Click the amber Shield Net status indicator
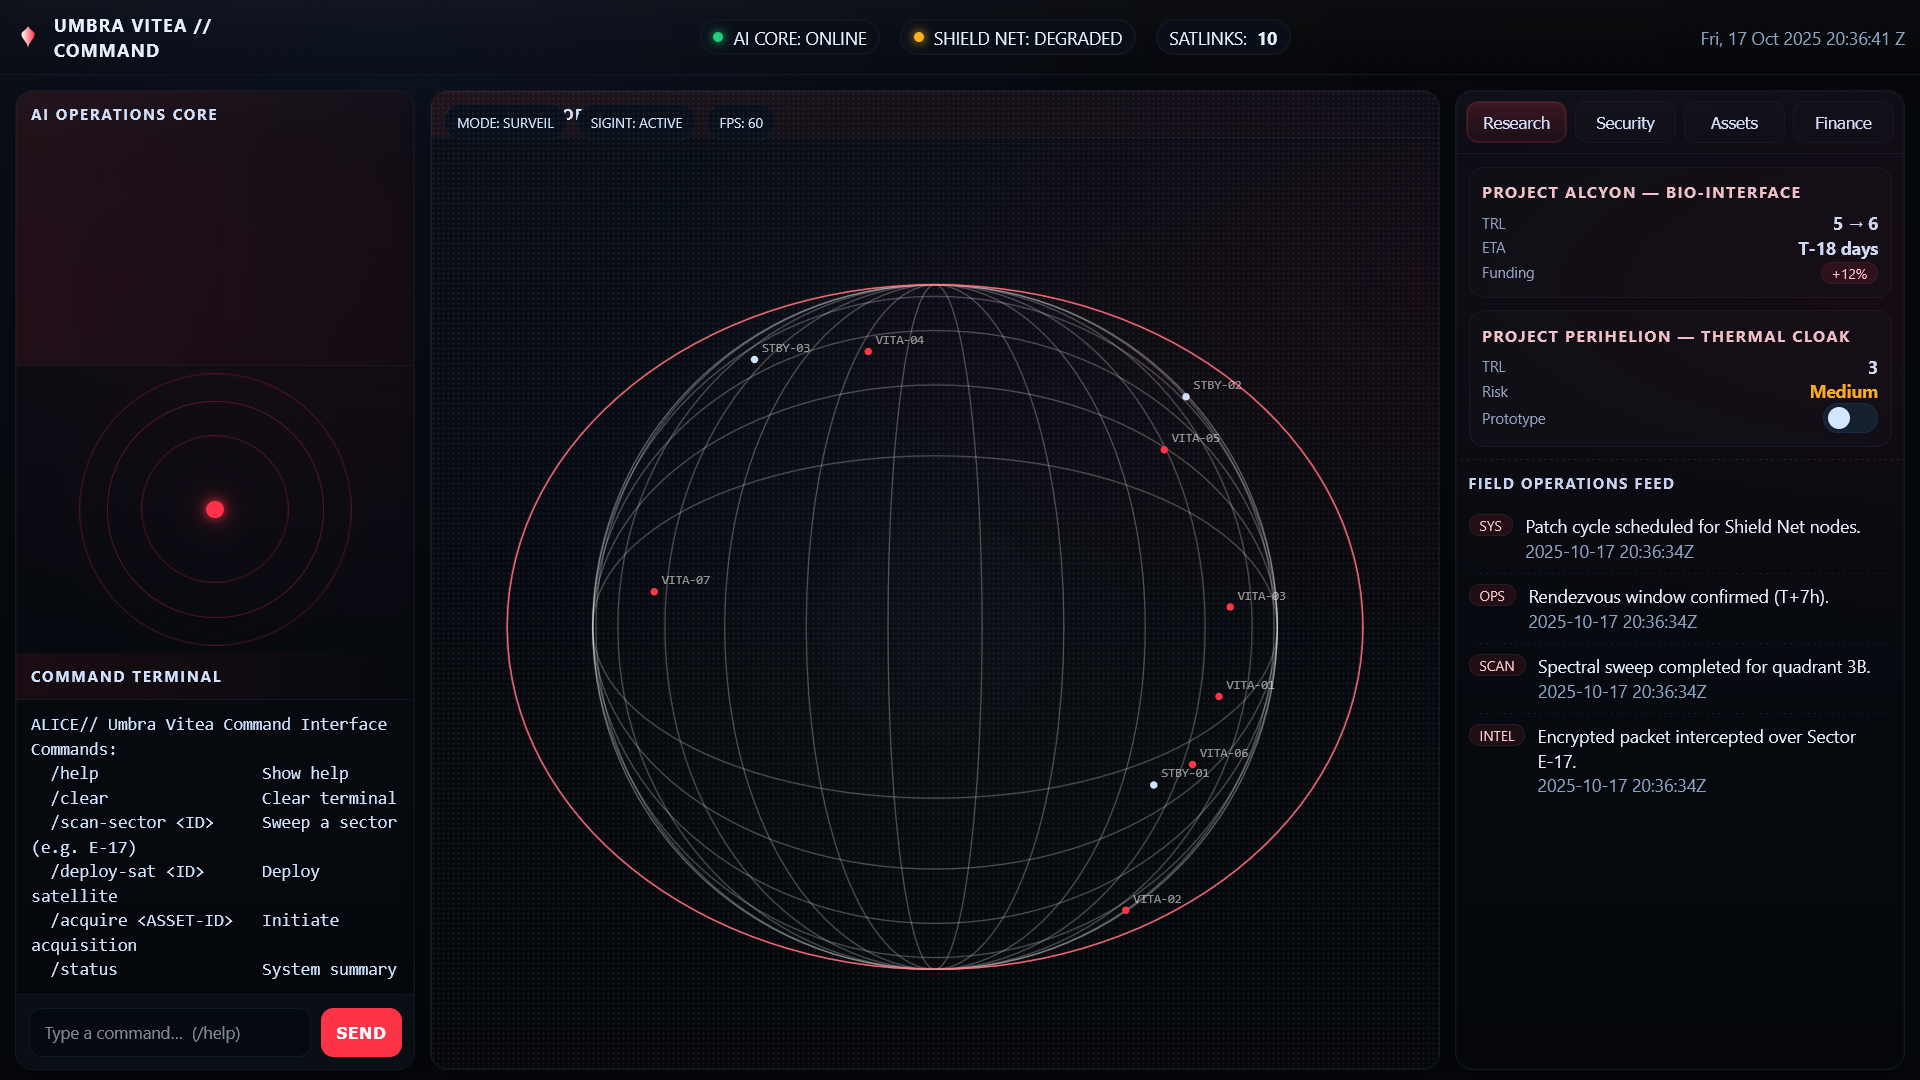1920x1080 pixels. (919, 38)
